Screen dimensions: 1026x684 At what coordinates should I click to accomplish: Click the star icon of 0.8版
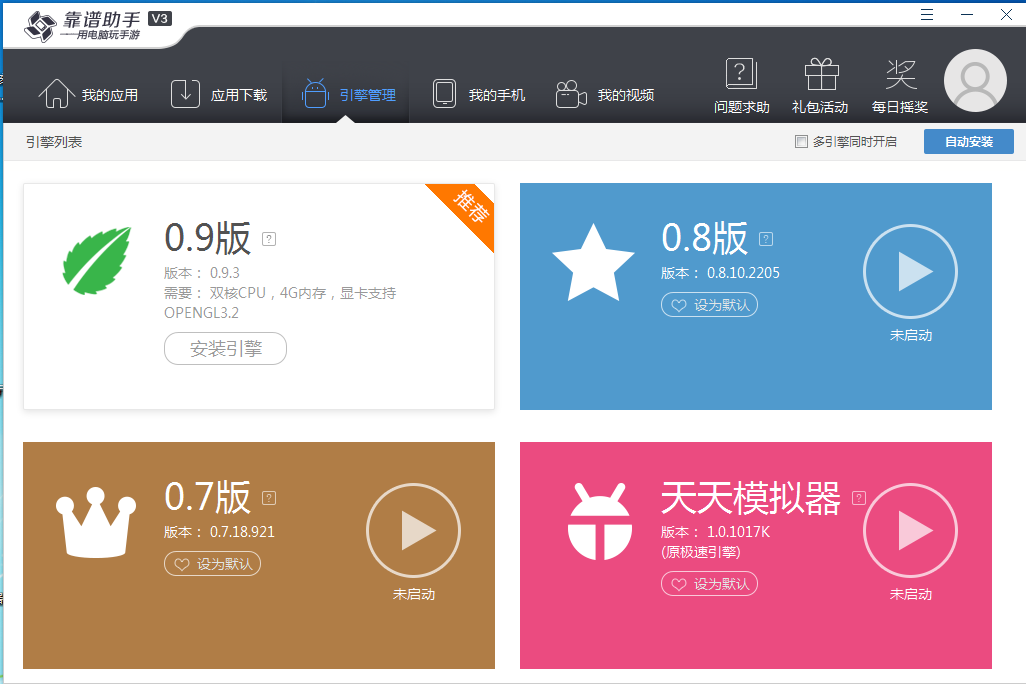pyautogui.click(x=593, y=263)
